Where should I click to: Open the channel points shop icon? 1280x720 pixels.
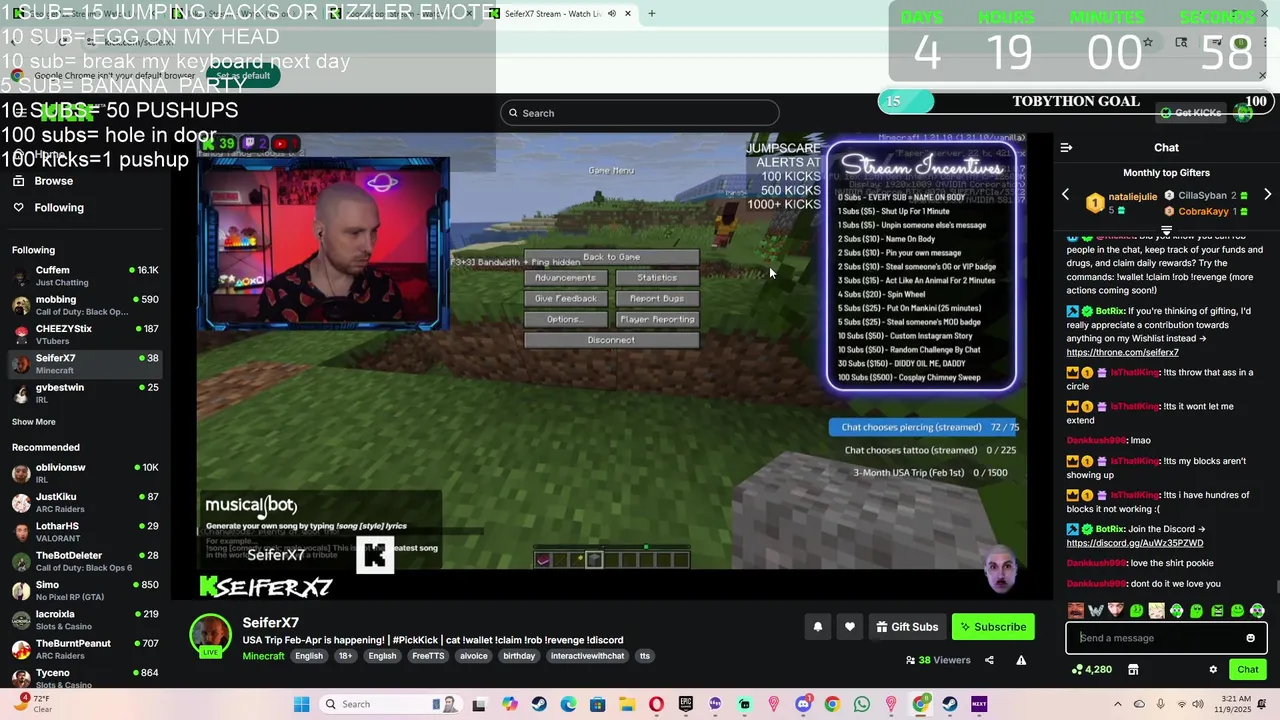coord(1133,670)
